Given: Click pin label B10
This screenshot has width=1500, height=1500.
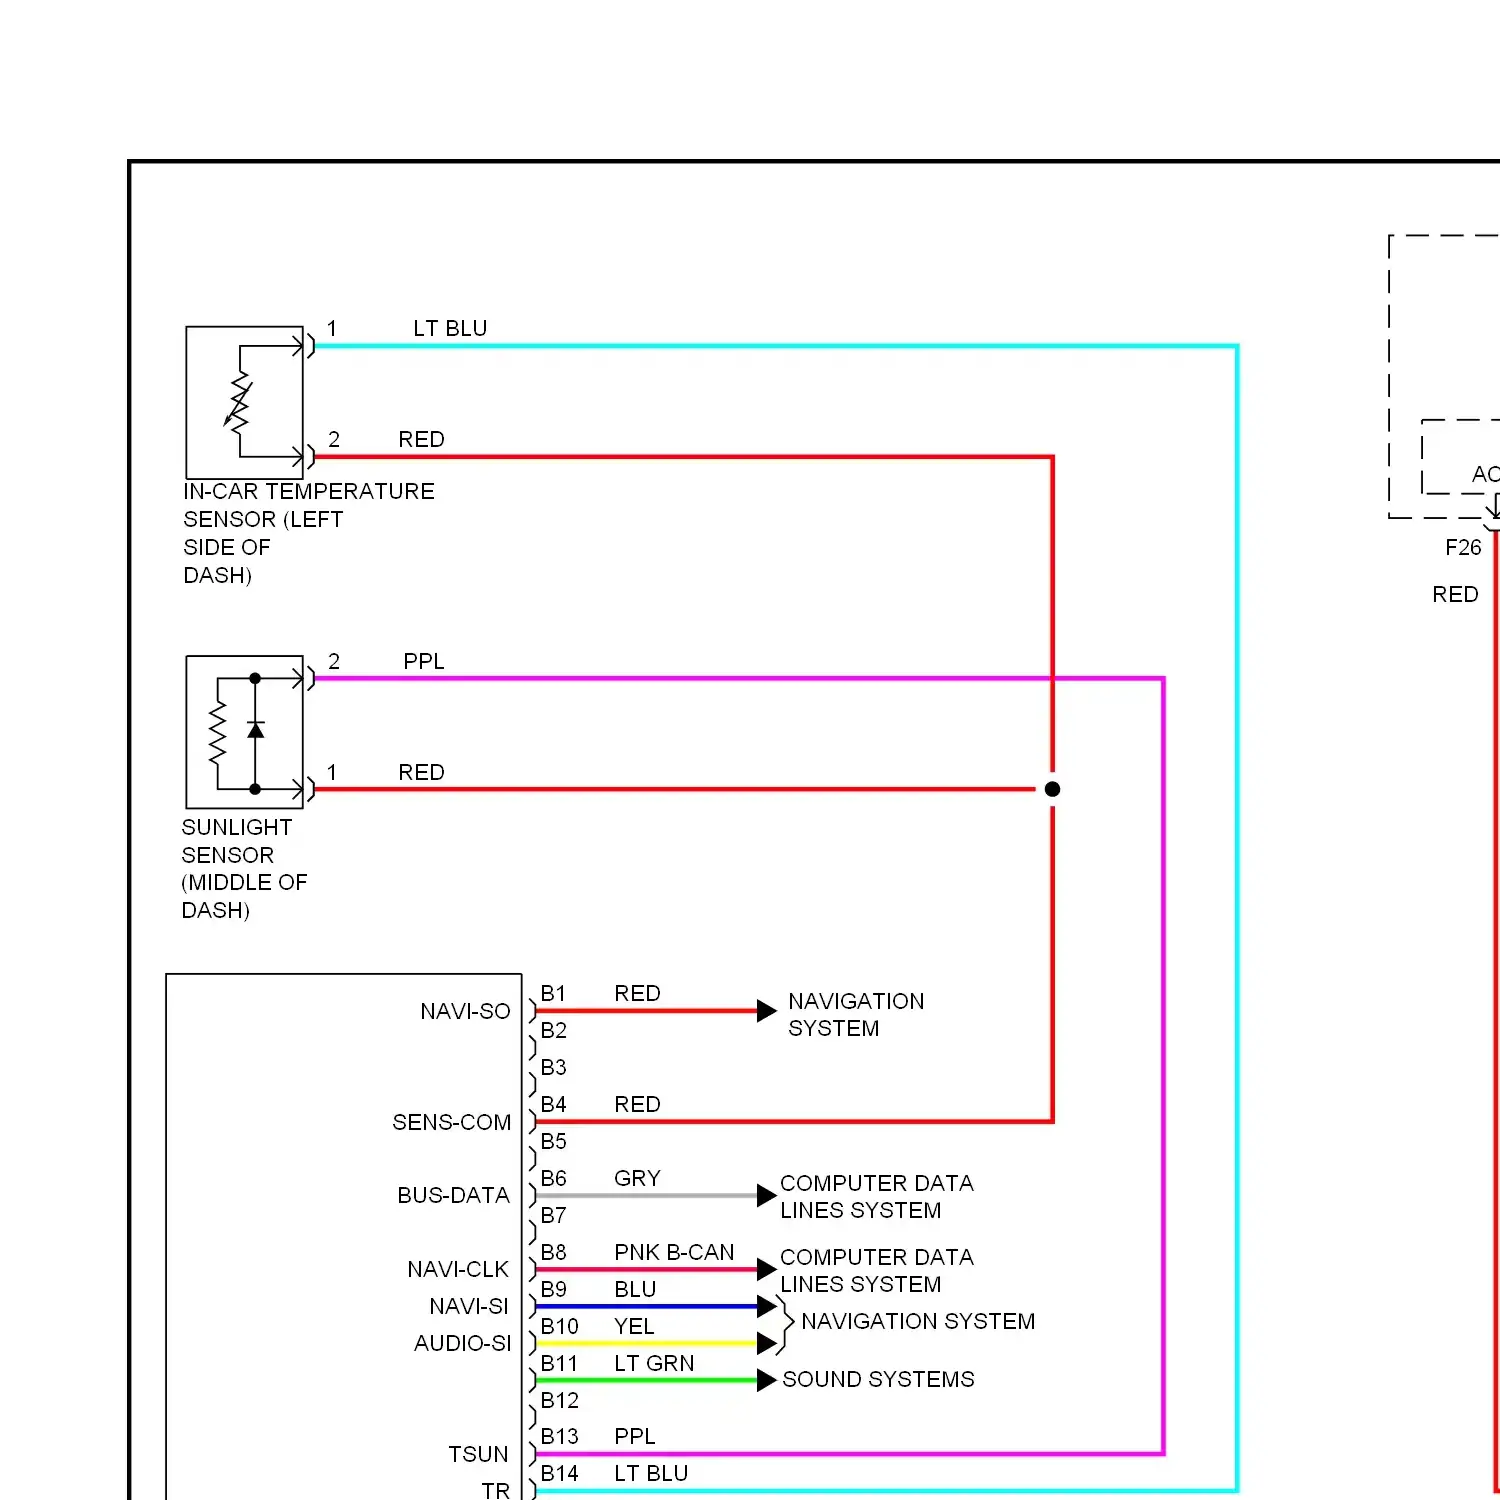Looking at the screenshot, I should pos(559,1326).
